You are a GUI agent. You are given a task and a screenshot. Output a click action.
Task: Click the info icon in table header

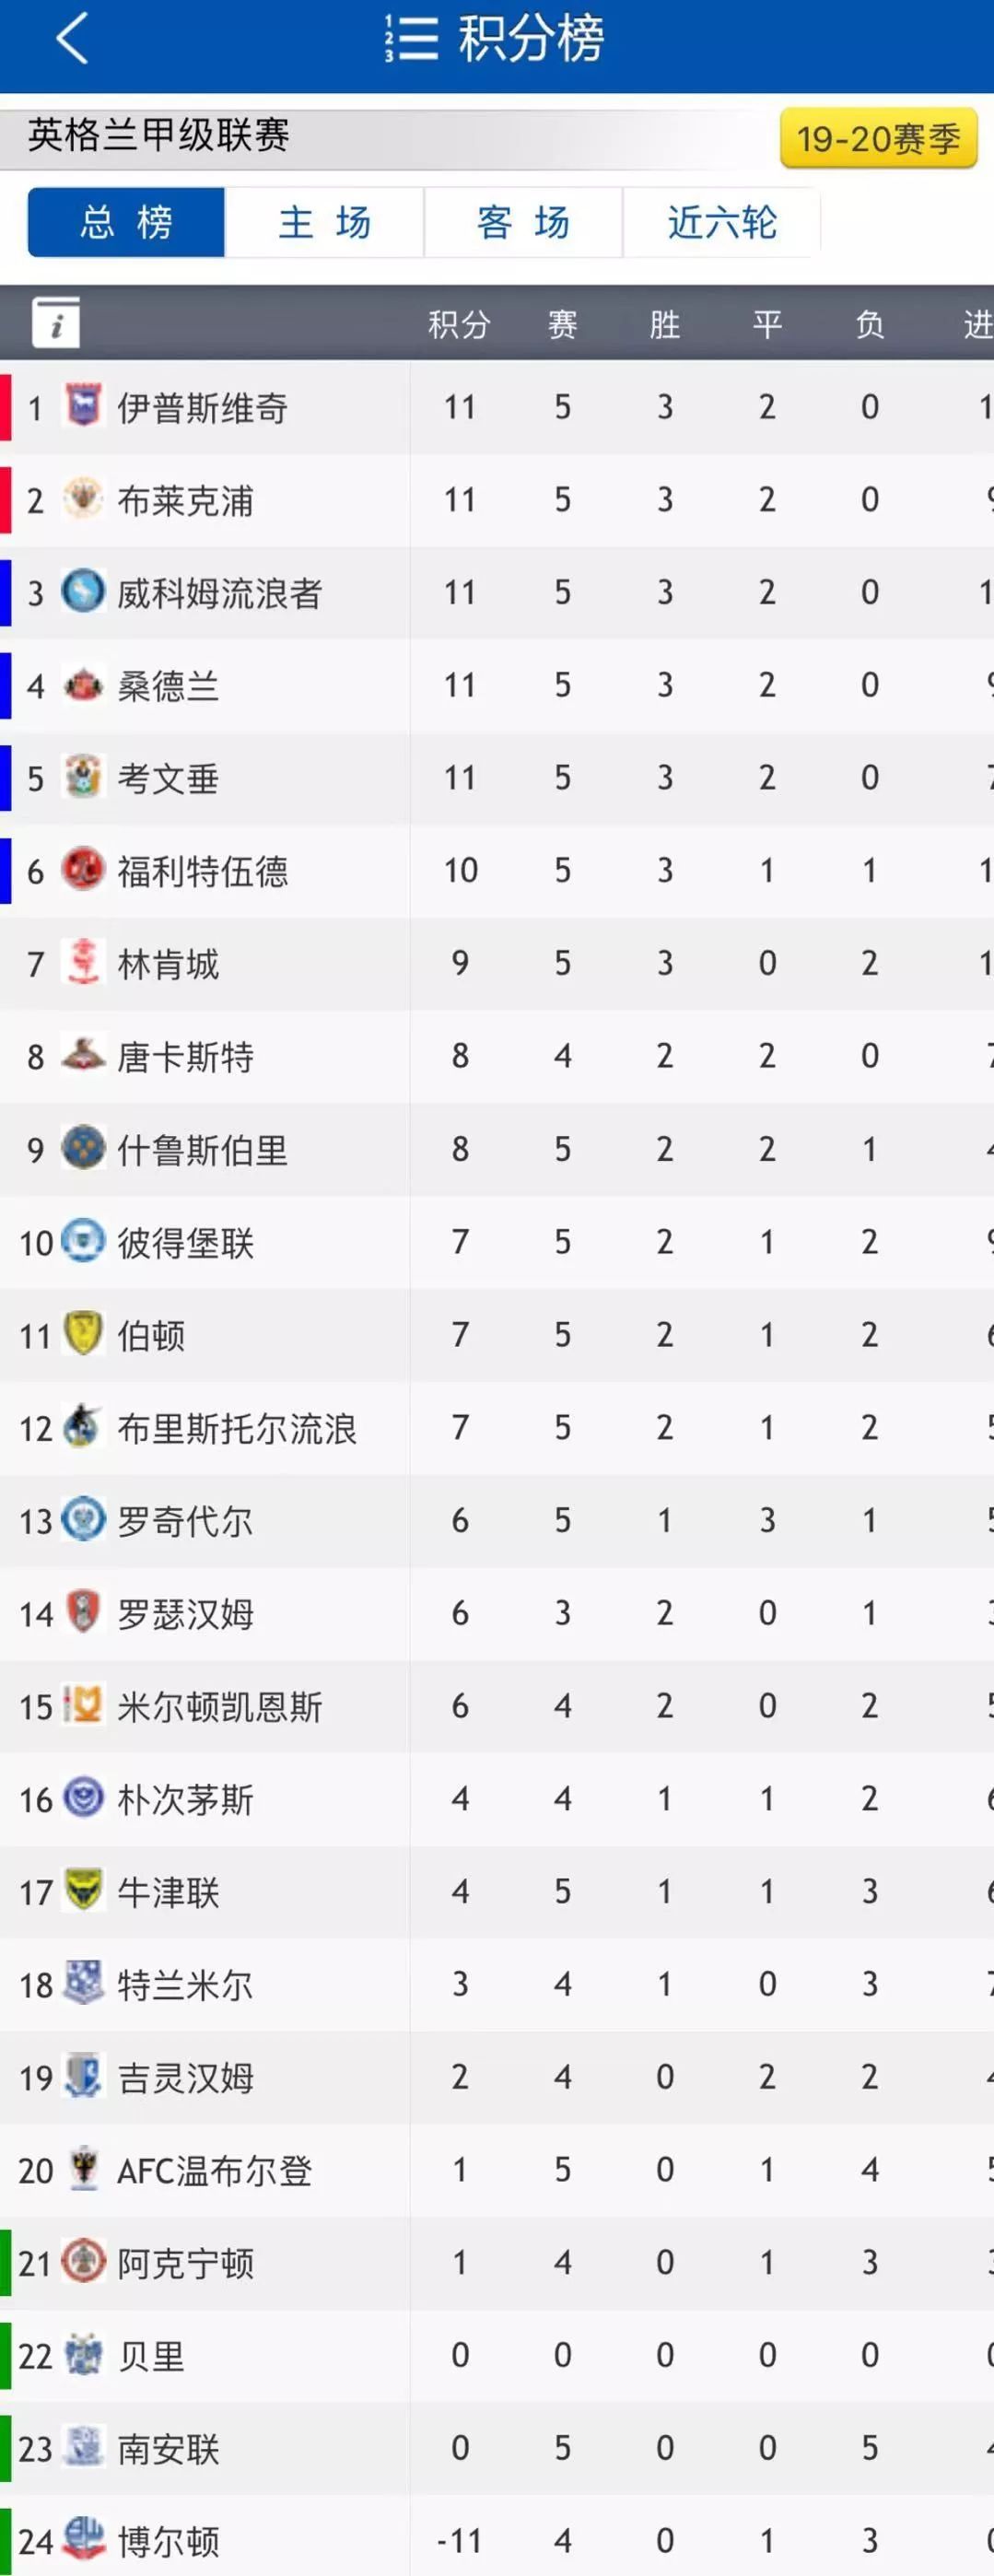coord(56,322)
